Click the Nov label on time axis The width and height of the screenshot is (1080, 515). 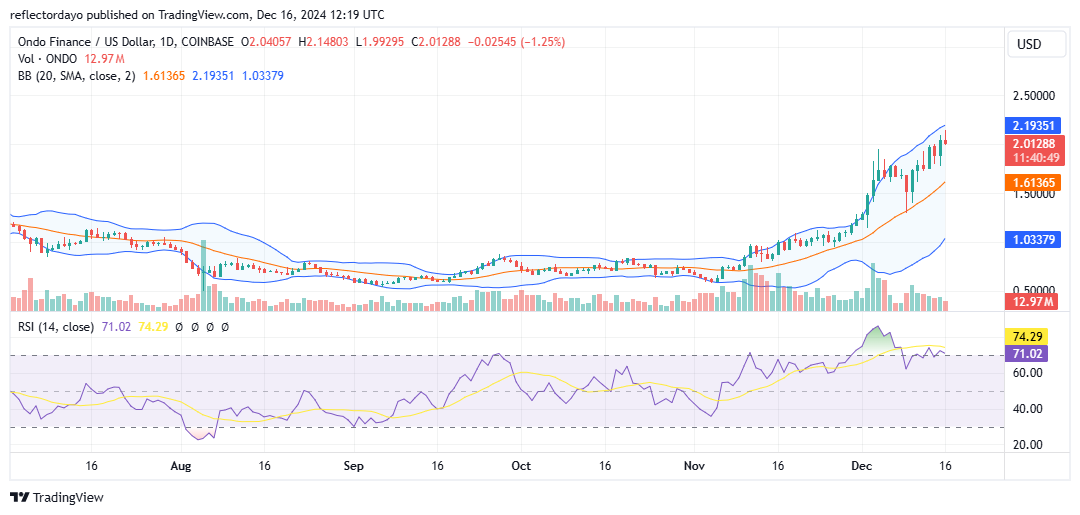[694, 465]
